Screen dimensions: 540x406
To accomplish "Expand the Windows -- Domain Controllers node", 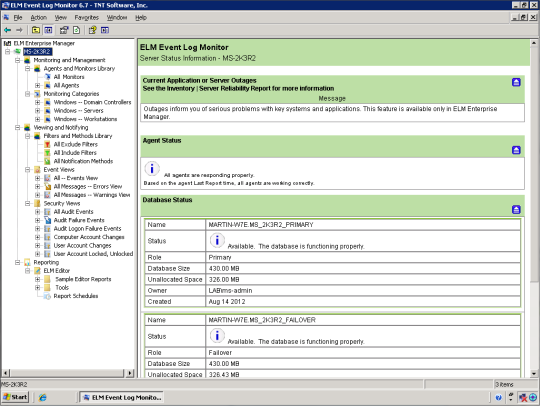I will [38, 102].
